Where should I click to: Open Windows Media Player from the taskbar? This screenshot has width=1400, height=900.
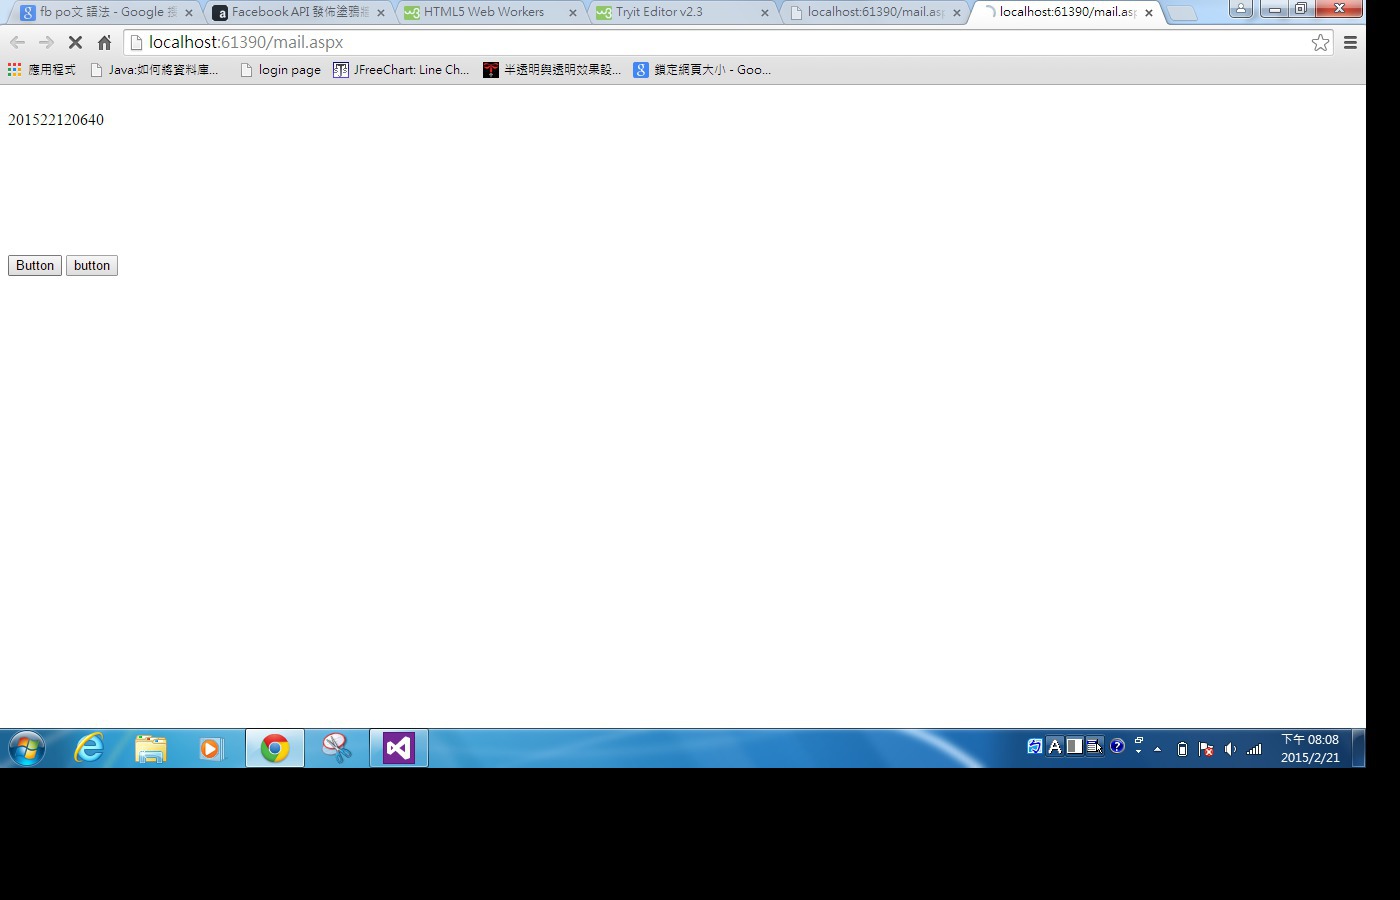(212, 748)
